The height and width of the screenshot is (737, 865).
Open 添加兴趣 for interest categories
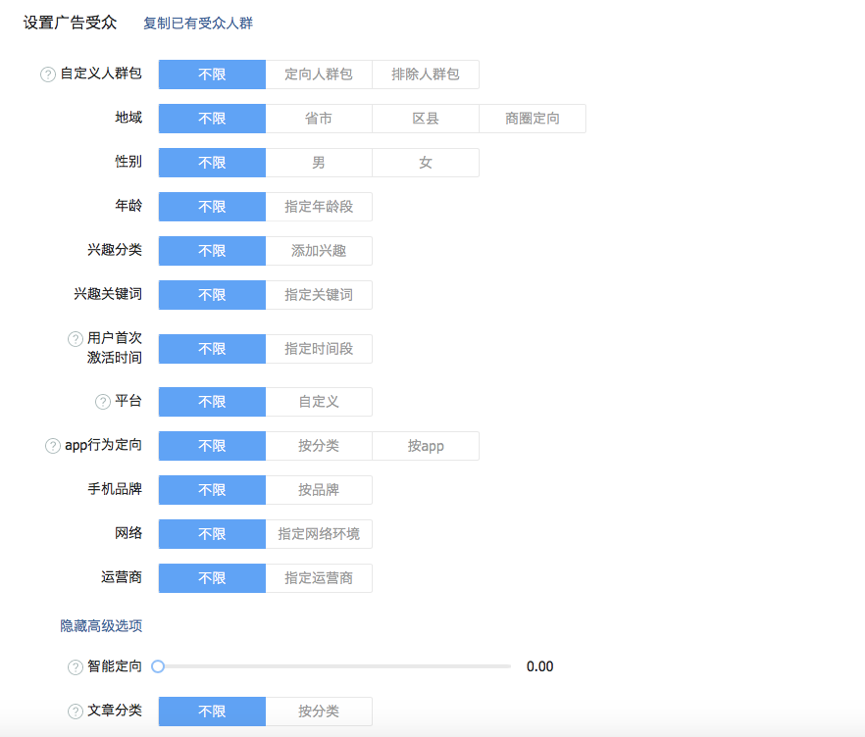(319, 251)
